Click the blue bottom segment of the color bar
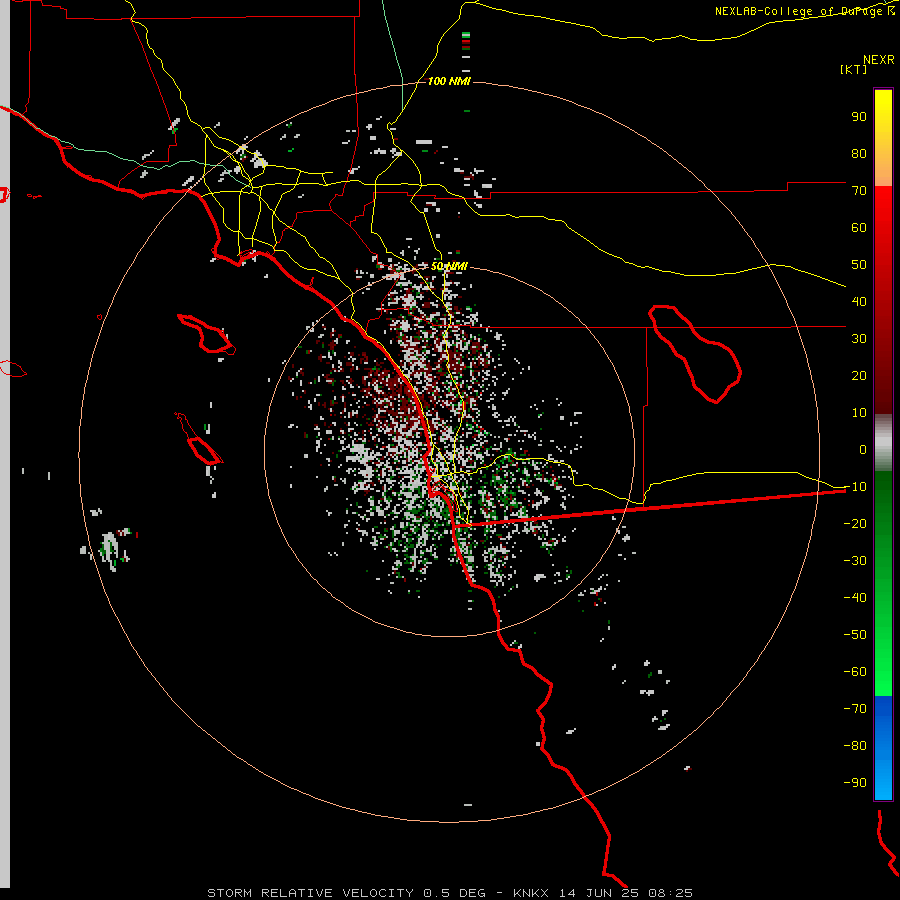This screenshot has width=900, height=900. tap(883, 748)
